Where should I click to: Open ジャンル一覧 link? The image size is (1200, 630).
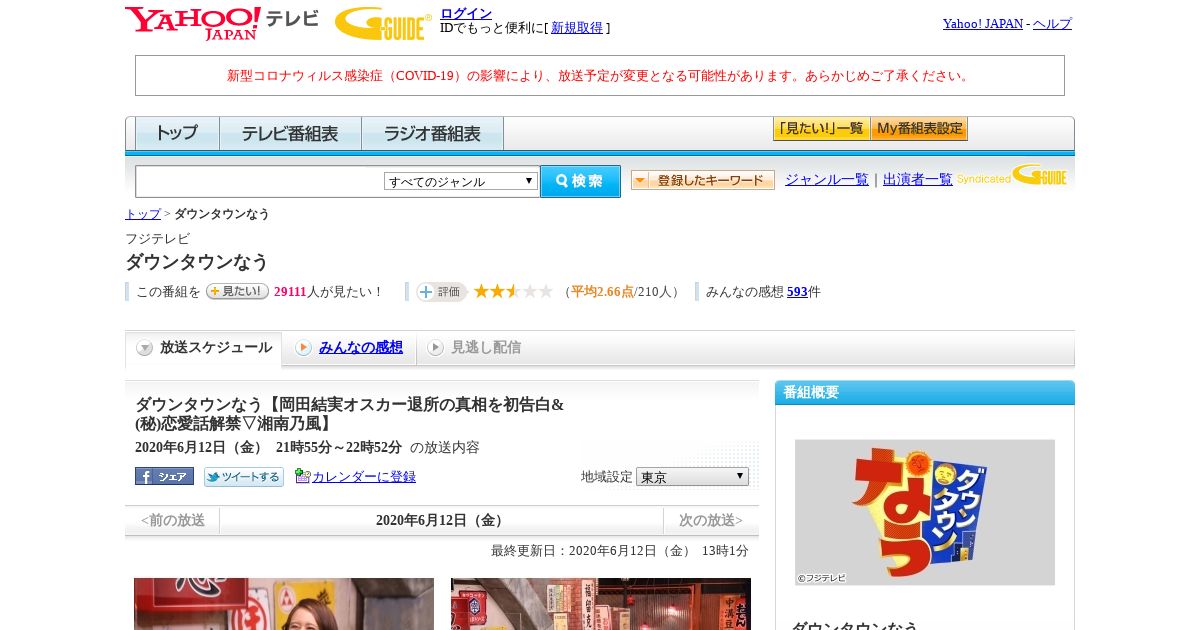[x=827, y=180]
